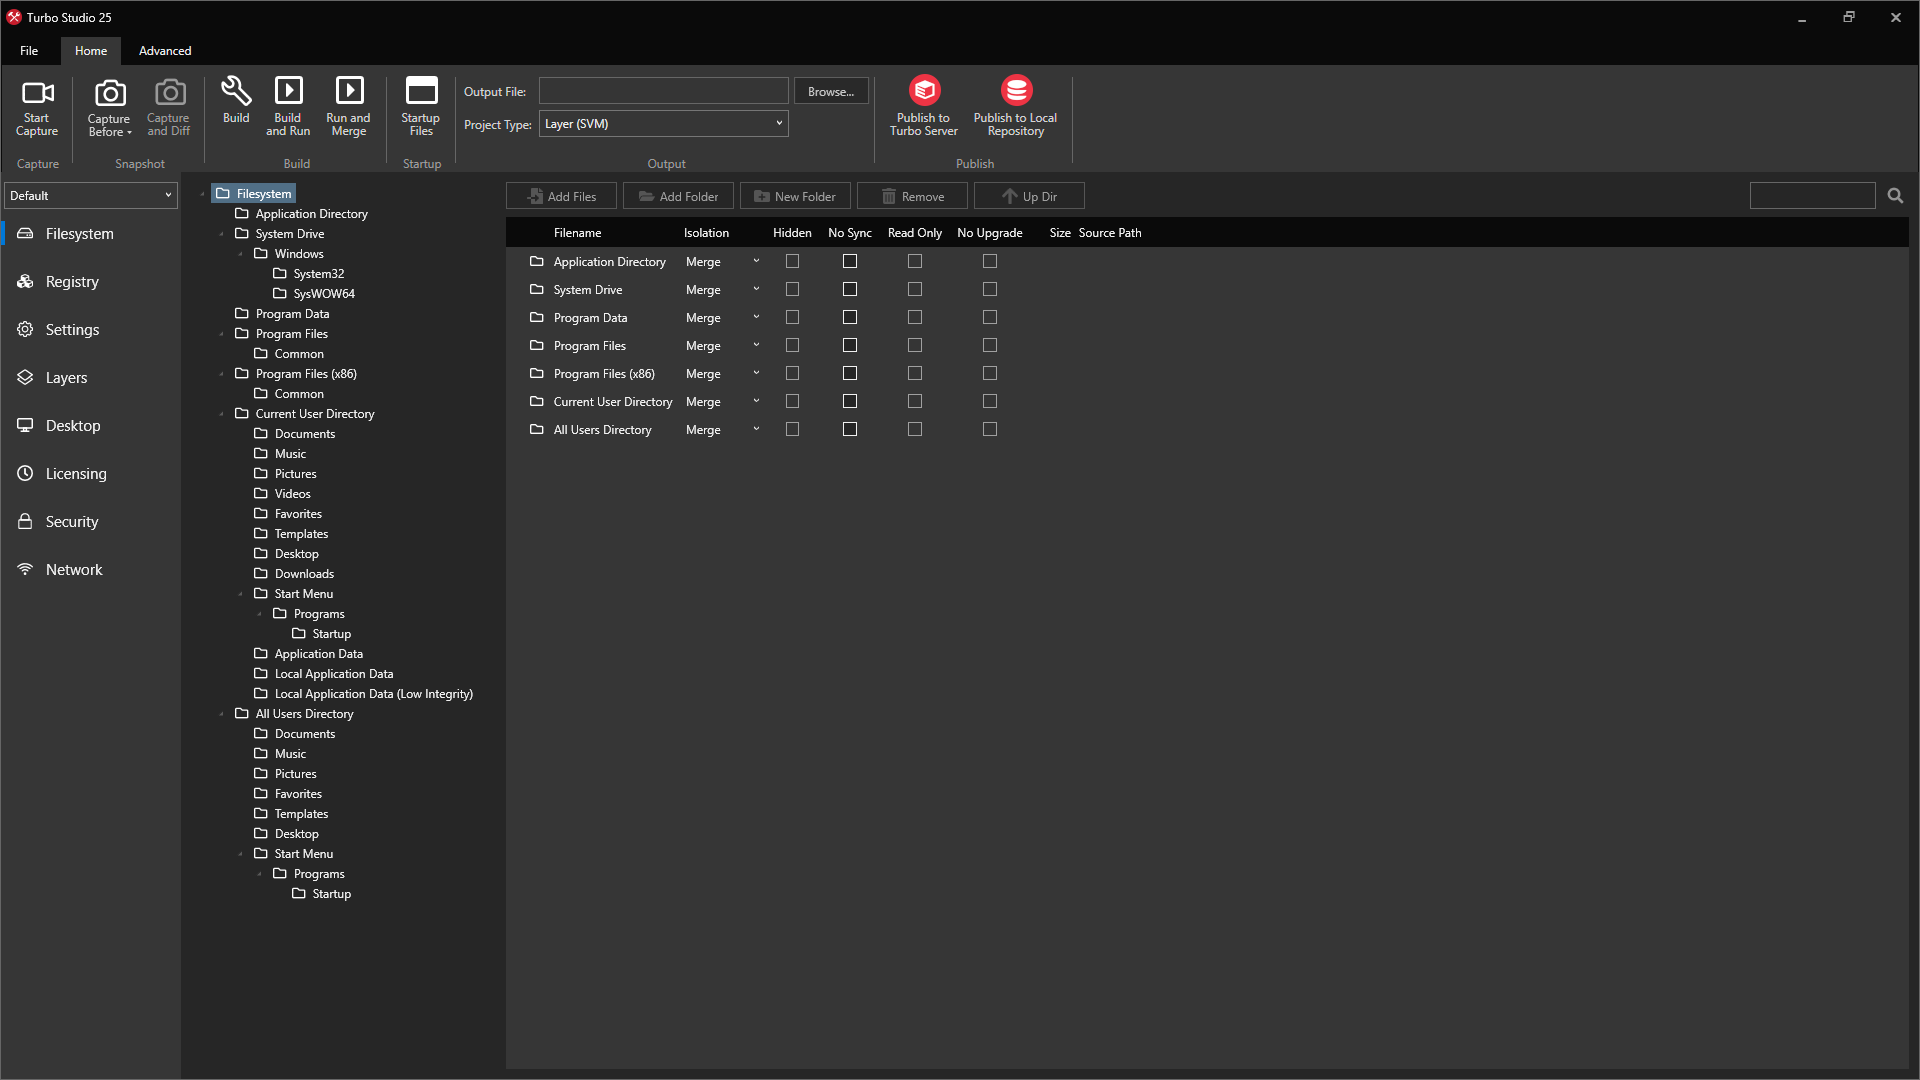Open Startup Files settings
This screenshot has width=1920, height=1080.
421,107
